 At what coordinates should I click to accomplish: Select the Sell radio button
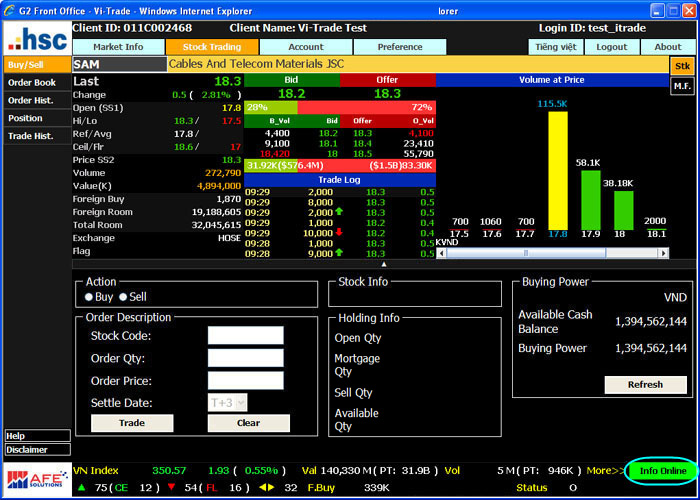pyautogui.click(x=123, y=297)
